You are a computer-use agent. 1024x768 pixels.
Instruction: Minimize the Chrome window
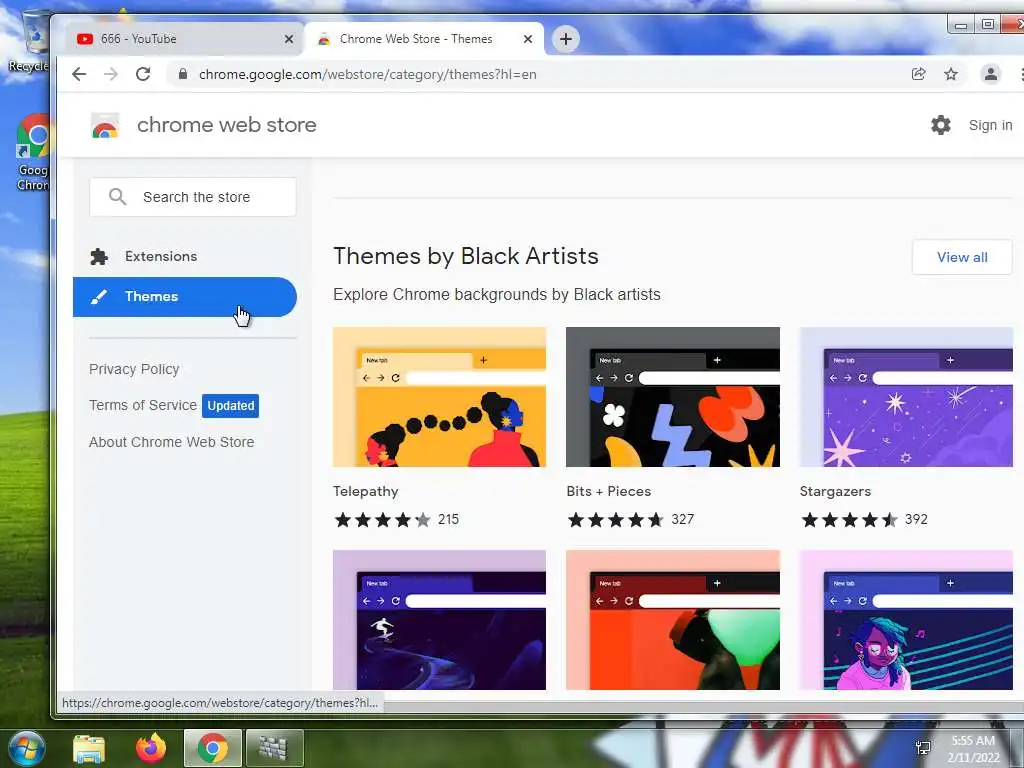pyautogui.click(x=961, y=25)
